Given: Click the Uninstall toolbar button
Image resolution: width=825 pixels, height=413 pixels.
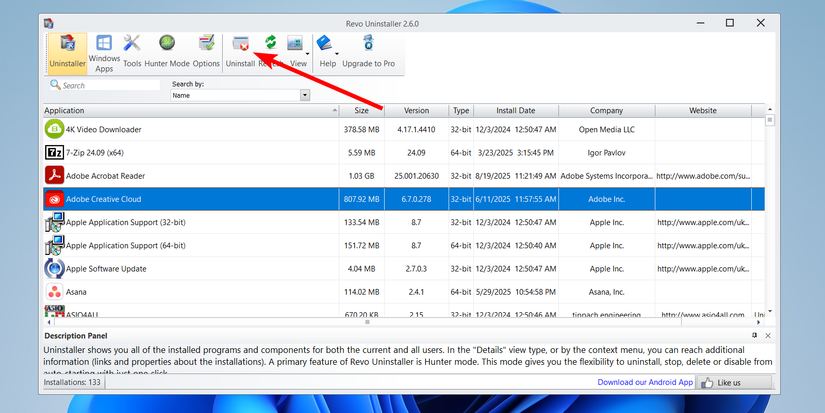Looking at the screenshot, I should (240, 52).
